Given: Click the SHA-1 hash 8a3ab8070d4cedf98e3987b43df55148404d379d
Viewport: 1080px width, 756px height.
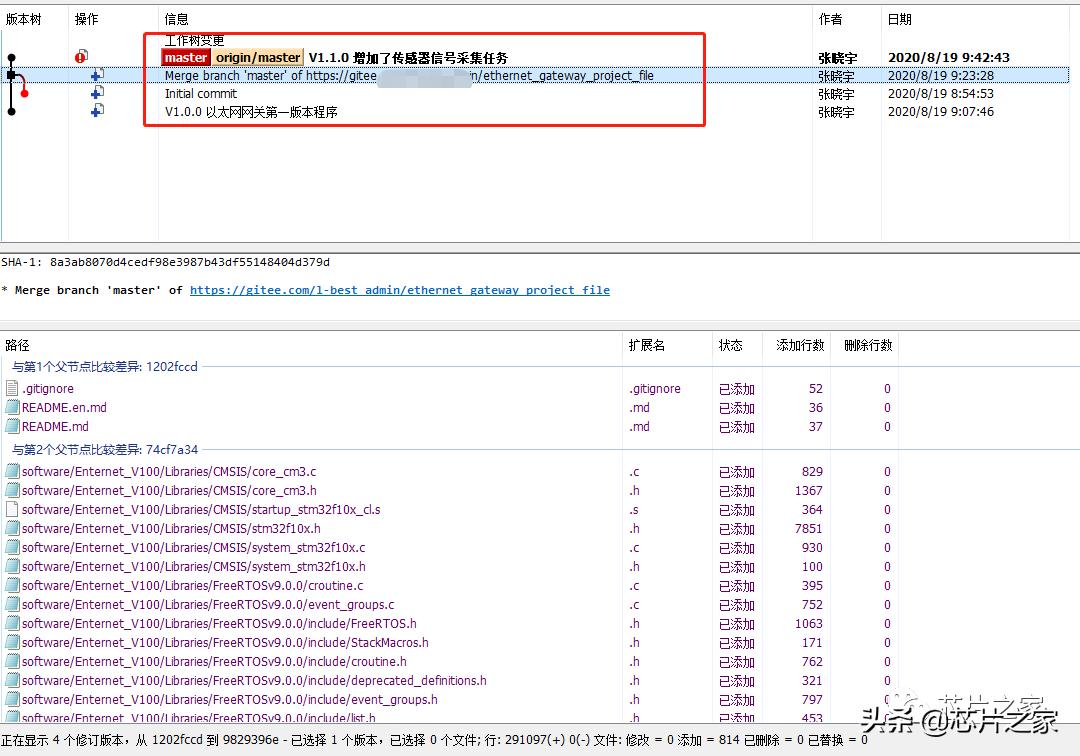Looking at the screenshot, I should [x=189, y=262].
